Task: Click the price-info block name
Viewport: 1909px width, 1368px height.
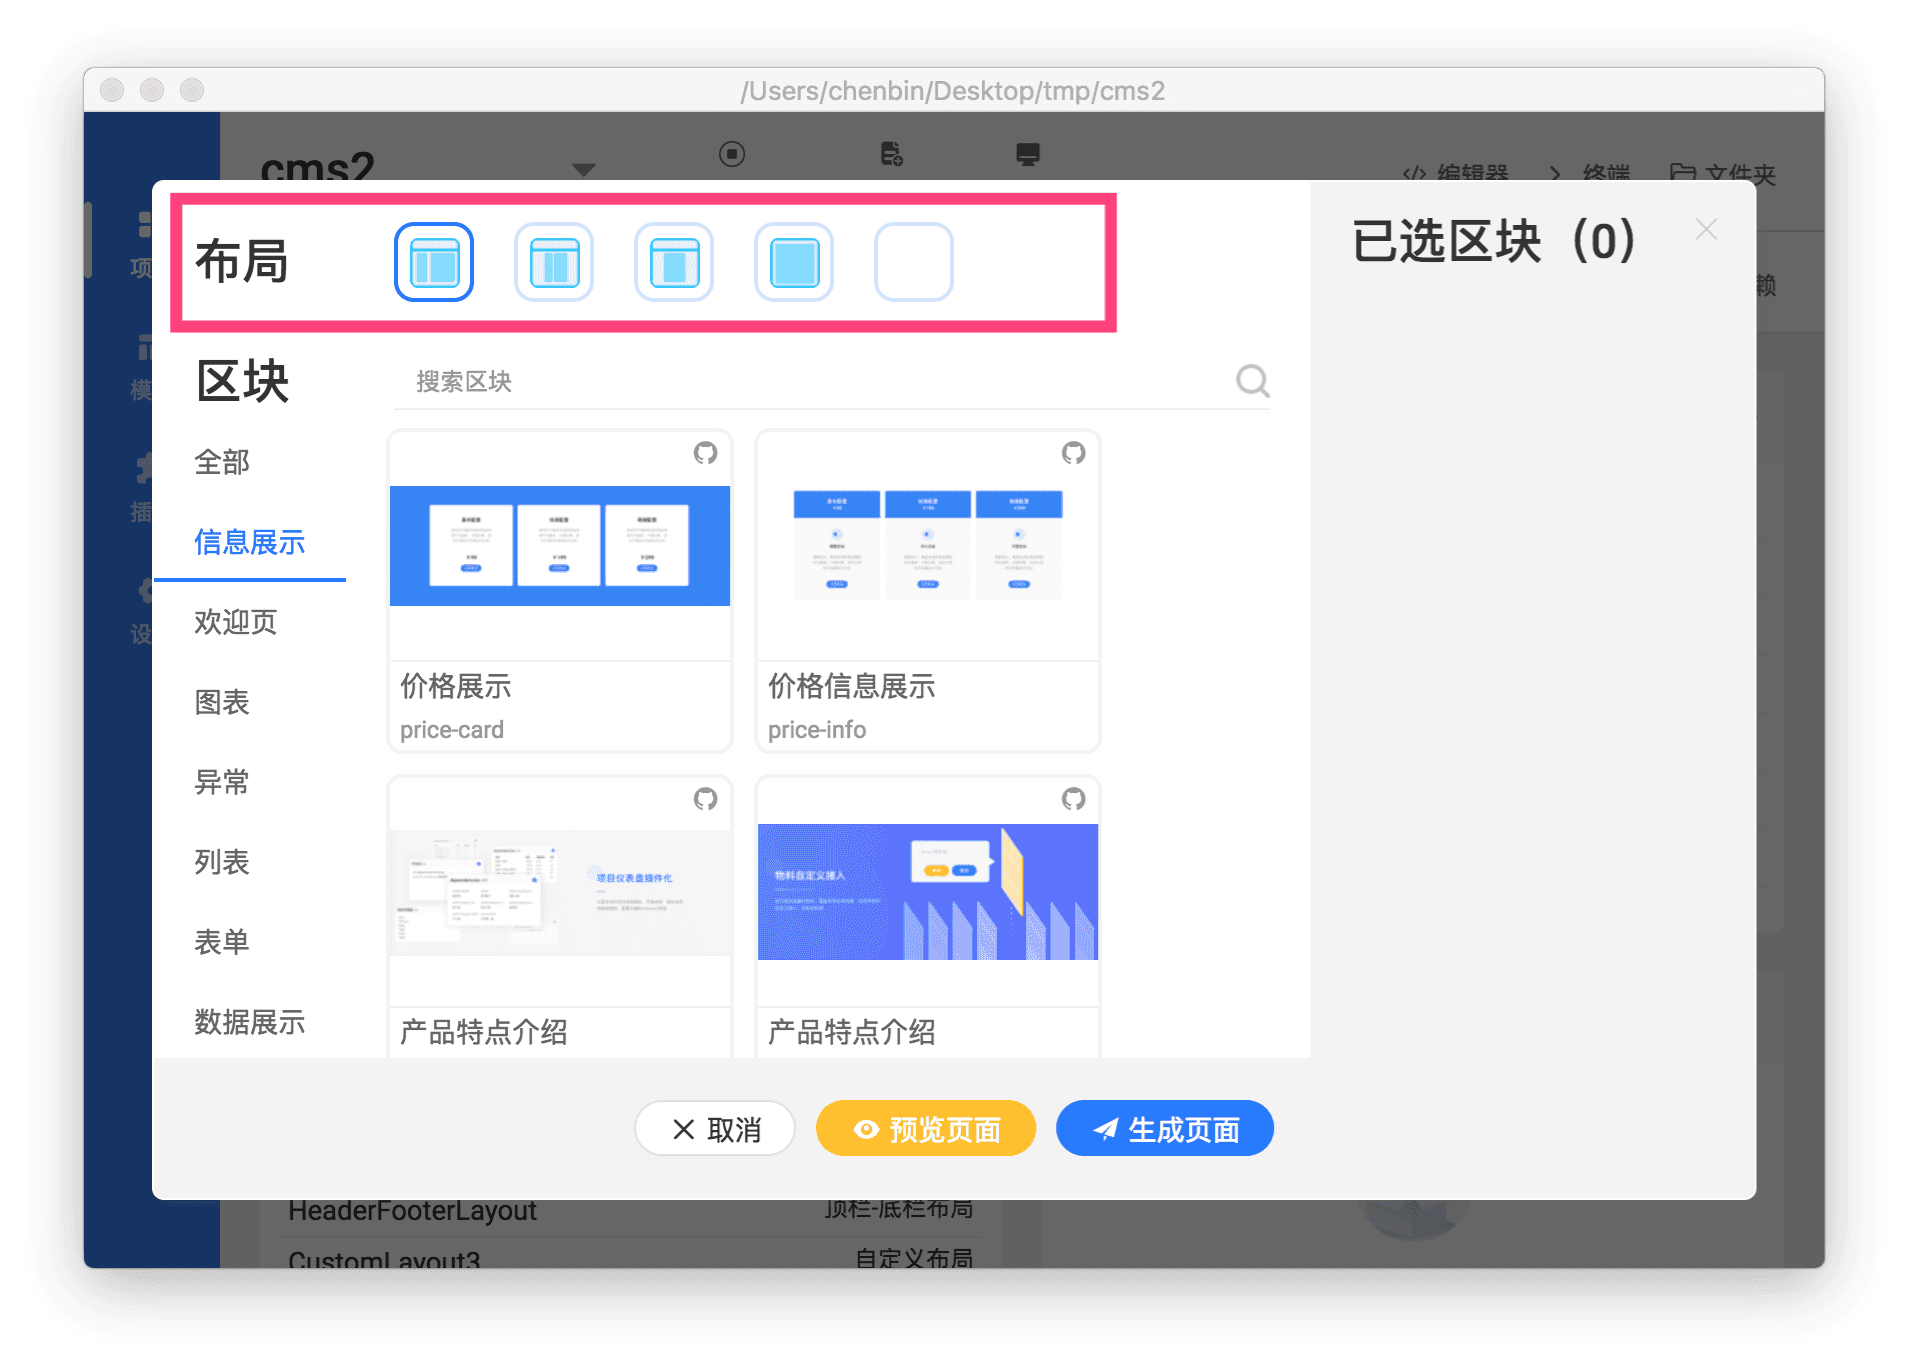Action: tap(817, 730)
